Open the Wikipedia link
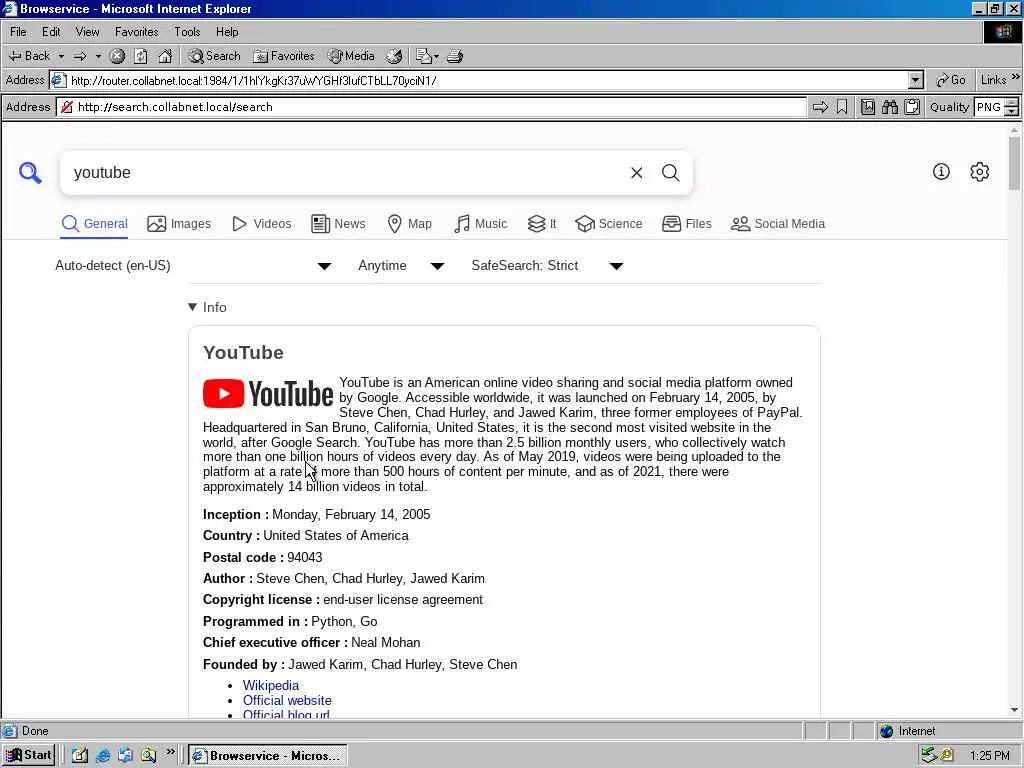 pyautogui.click(x=271, y=685)
